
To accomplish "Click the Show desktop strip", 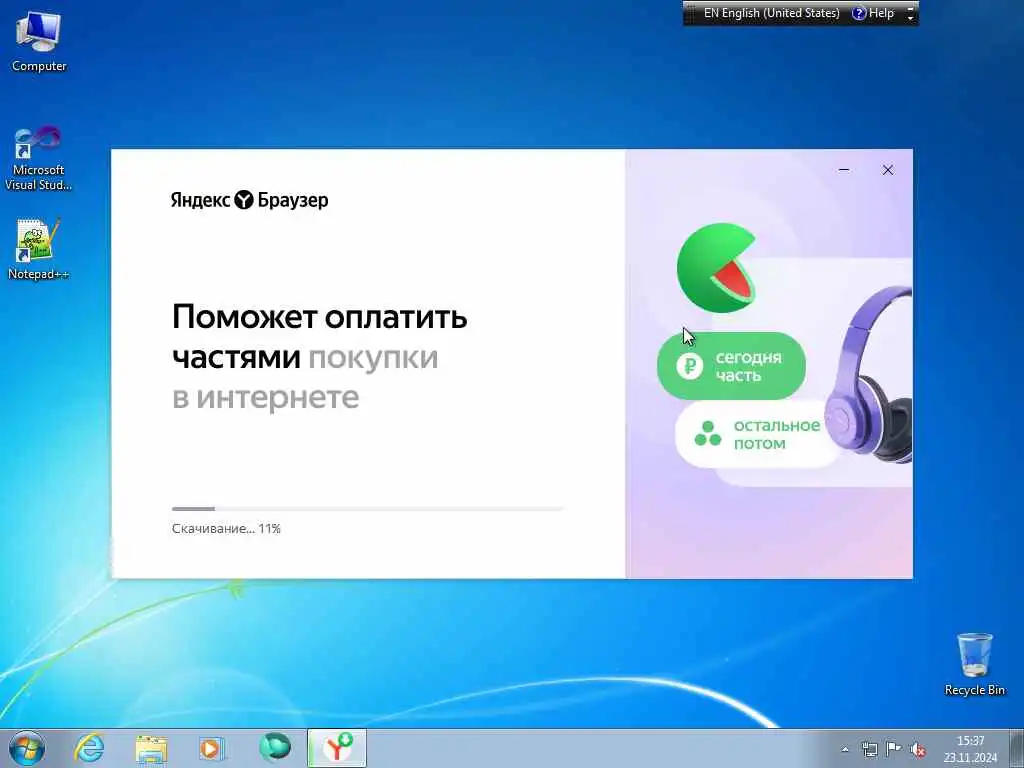I will (x=1017, y=748).
